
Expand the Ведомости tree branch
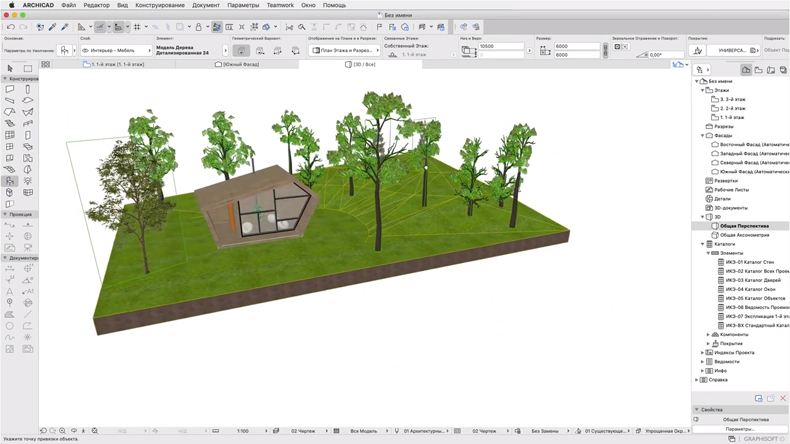pyautogui.click(x=702, y=362)
